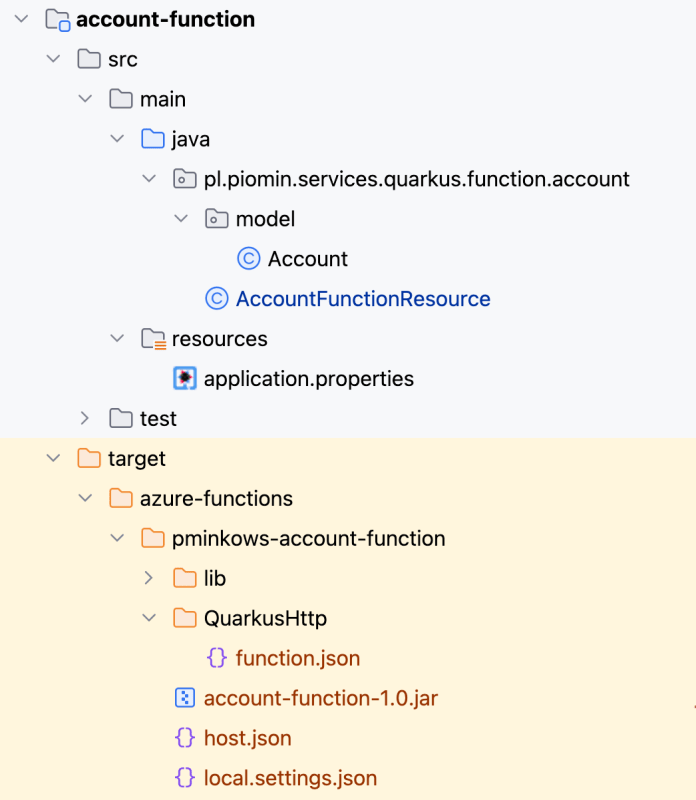This screenshot has width=696, height=800.
Task: Click the local.settings.json braces icon
Action: 185,778
